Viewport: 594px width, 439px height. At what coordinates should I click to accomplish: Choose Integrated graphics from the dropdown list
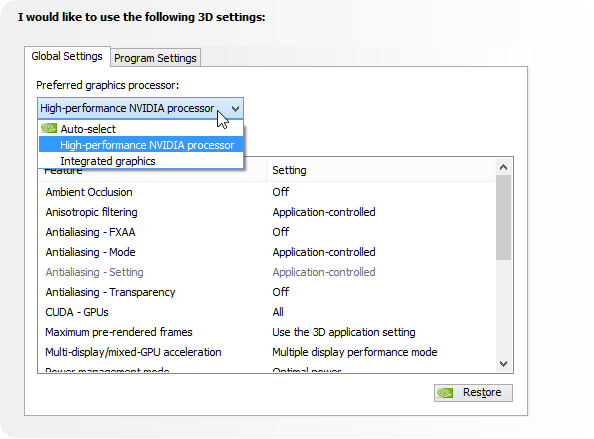[141, 161]
